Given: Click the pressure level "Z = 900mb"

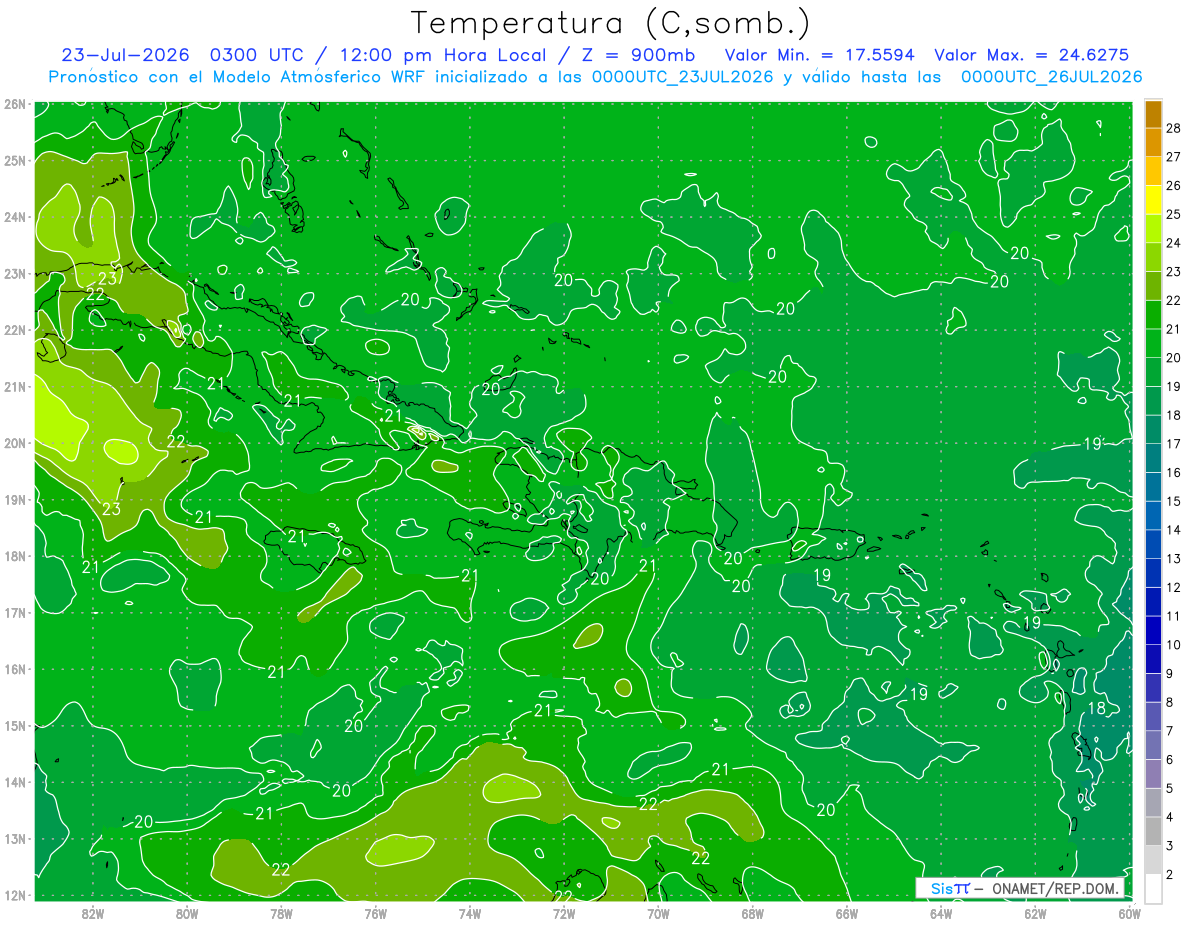Looking at the screenshot, I should point(640,55).
